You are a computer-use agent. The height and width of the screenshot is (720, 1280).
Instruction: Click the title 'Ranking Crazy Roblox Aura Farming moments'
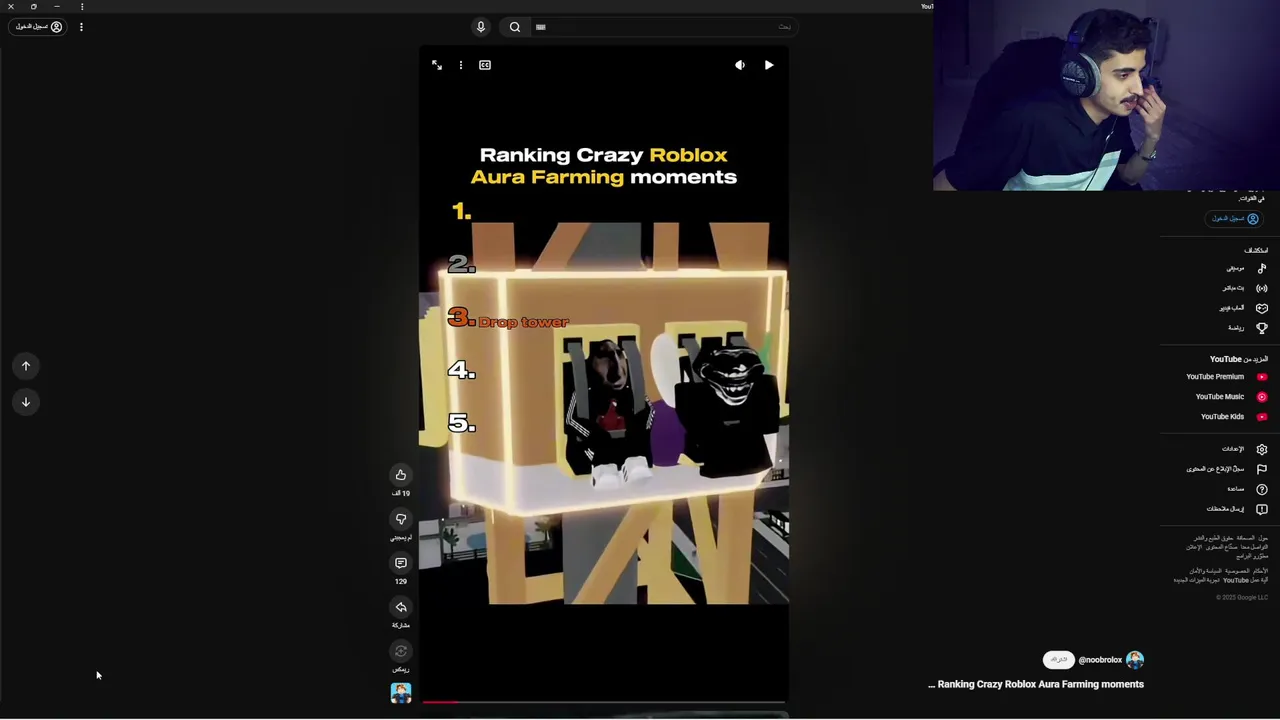click(x=1040, y=685)
